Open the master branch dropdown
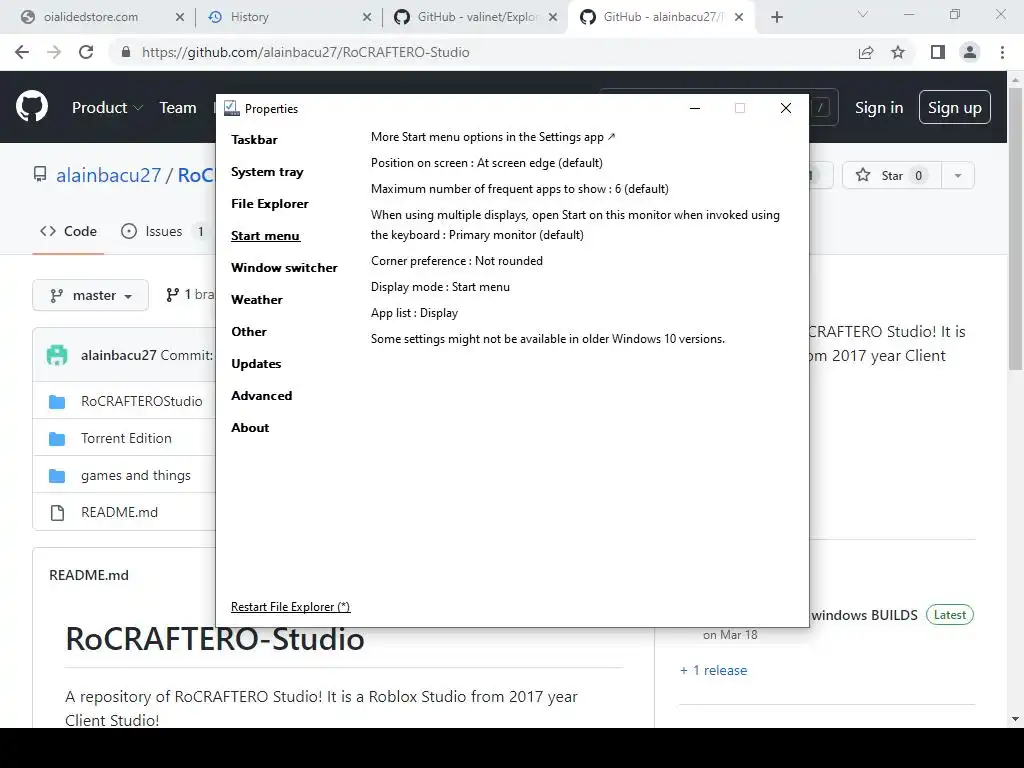The image size is (1024, 768). [90, 295]
